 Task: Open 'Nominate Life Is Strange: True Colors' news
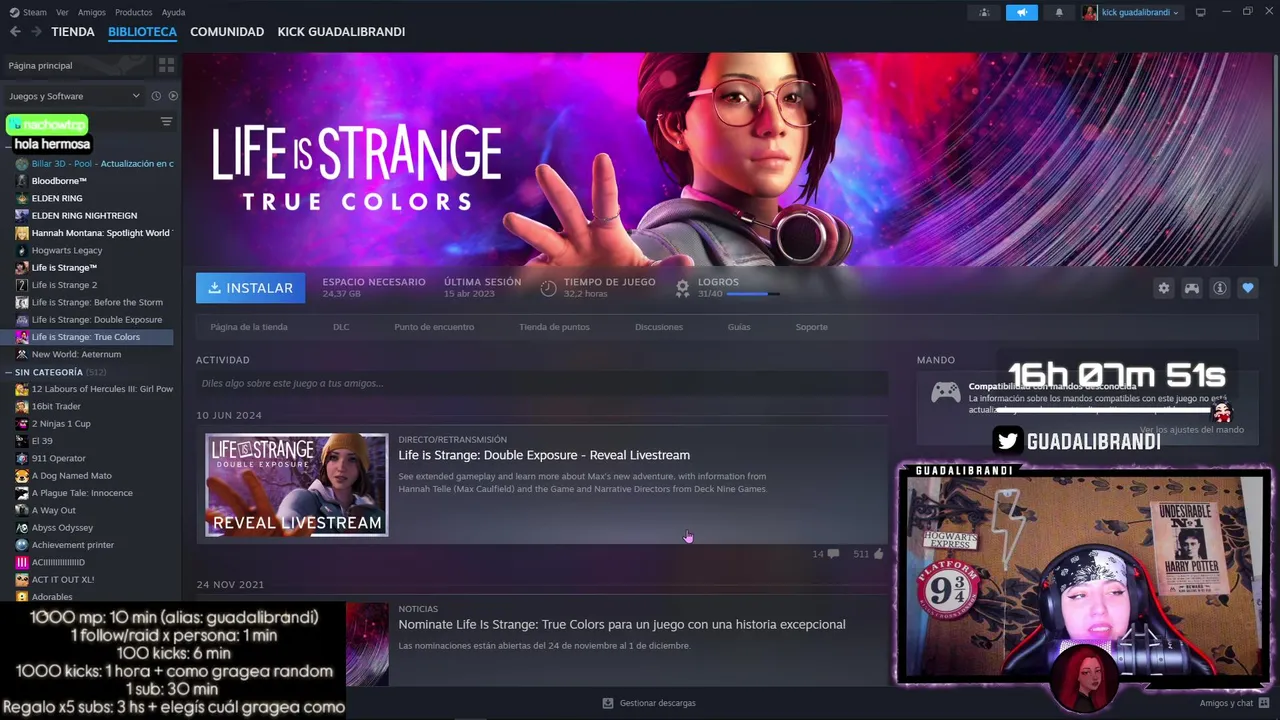622,624
